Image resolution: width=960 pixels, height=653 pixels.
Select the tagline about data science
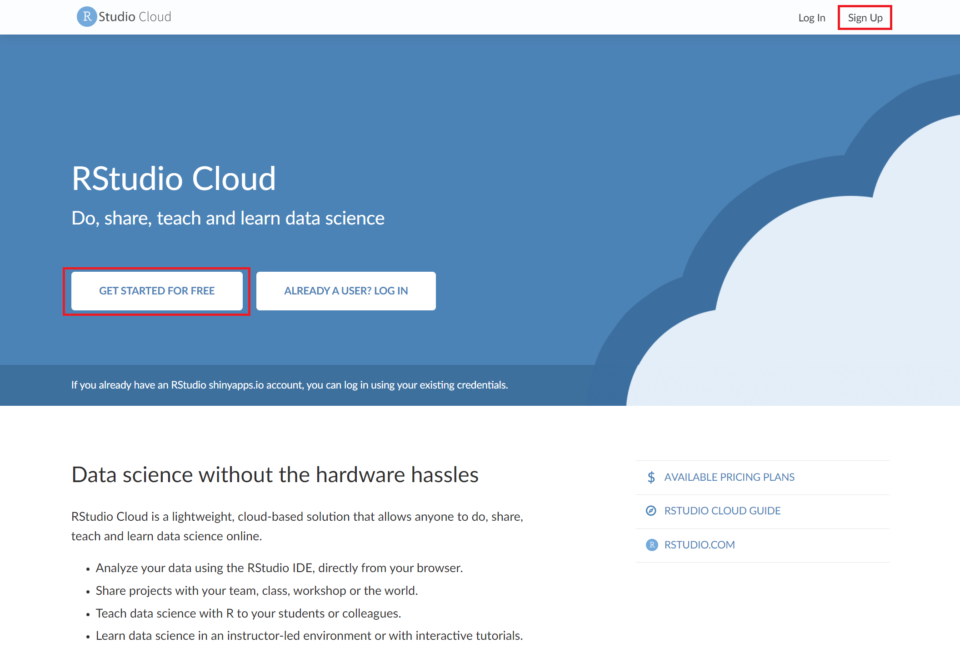point(227,218)
